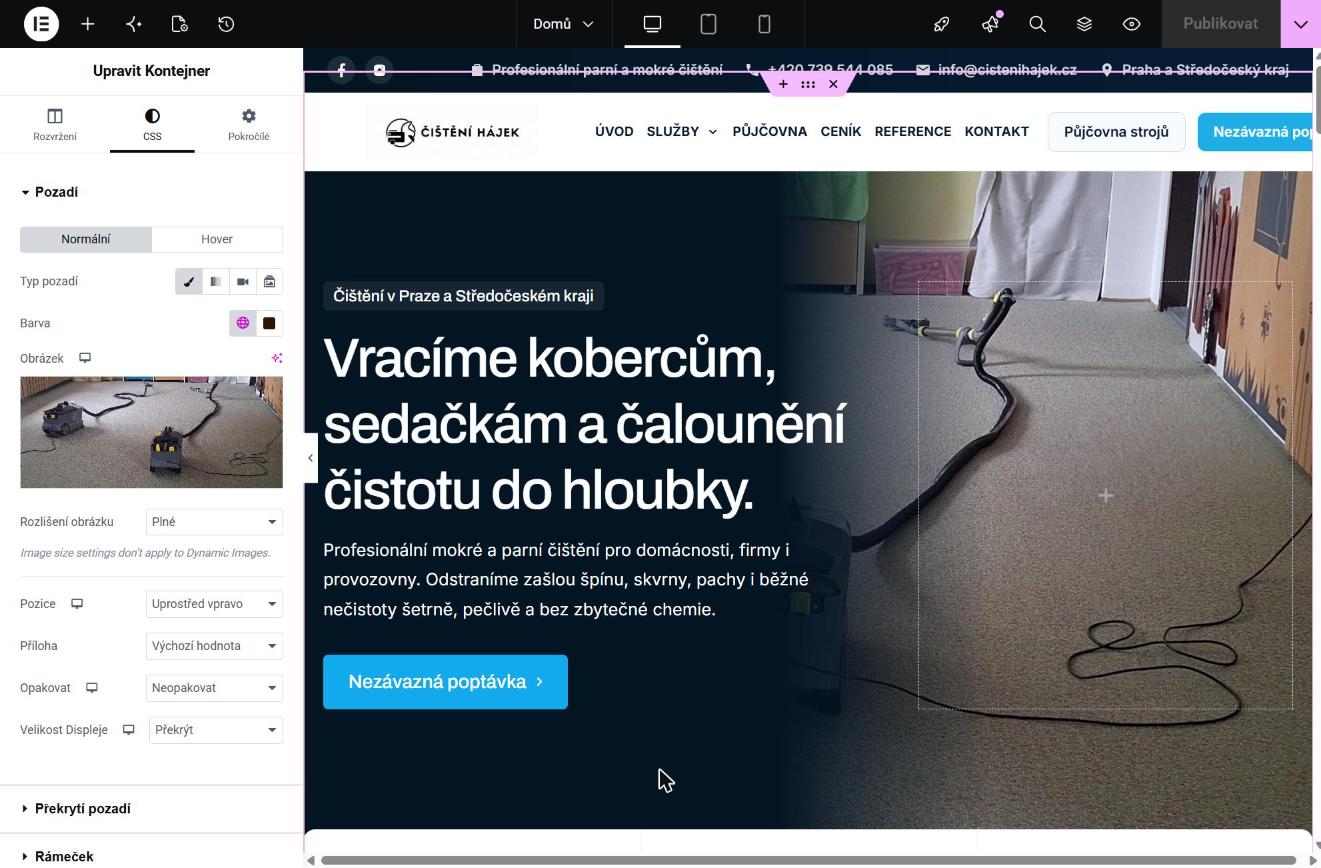Open responsive device icon next to Obrázek
Image resolution: width=1321 pixels, height=868 pixels.
(x=85, y=358)
